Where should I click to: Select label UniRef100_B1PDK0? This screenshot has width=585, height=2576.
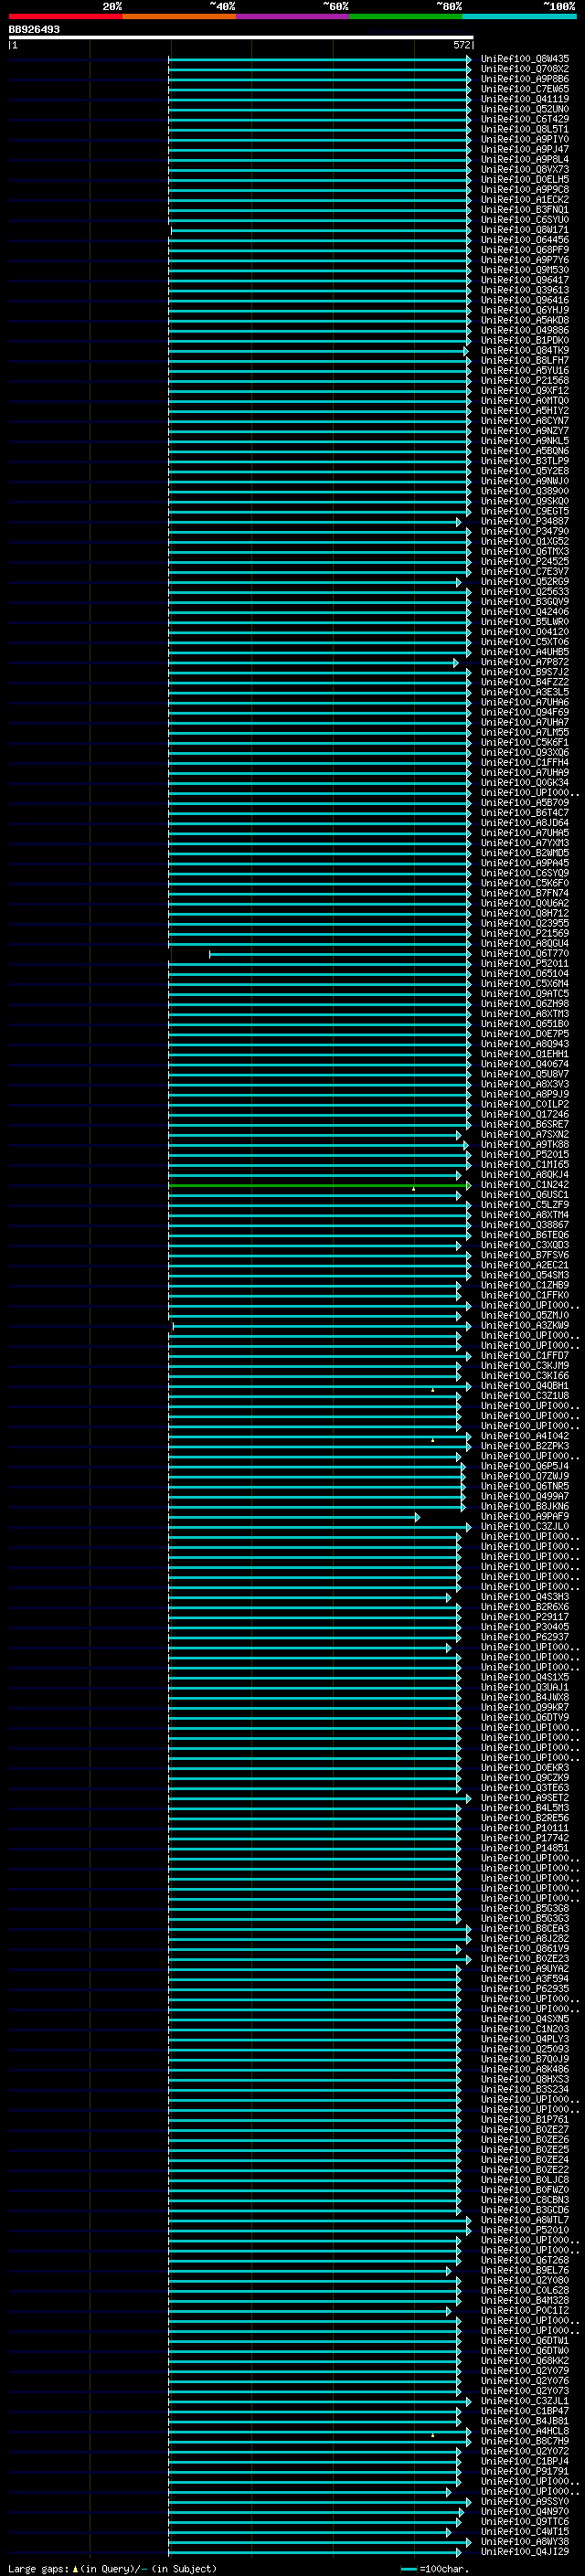[x=525, y=340]
